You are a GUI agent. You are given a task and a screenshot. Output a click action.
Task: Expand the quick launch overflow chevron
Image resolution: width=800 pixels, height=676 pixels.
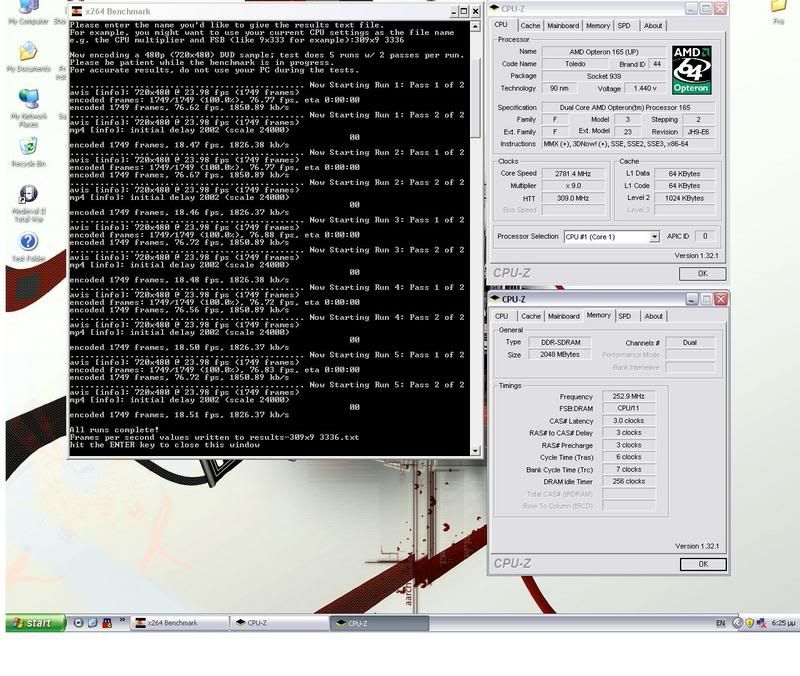click(122, 620)
